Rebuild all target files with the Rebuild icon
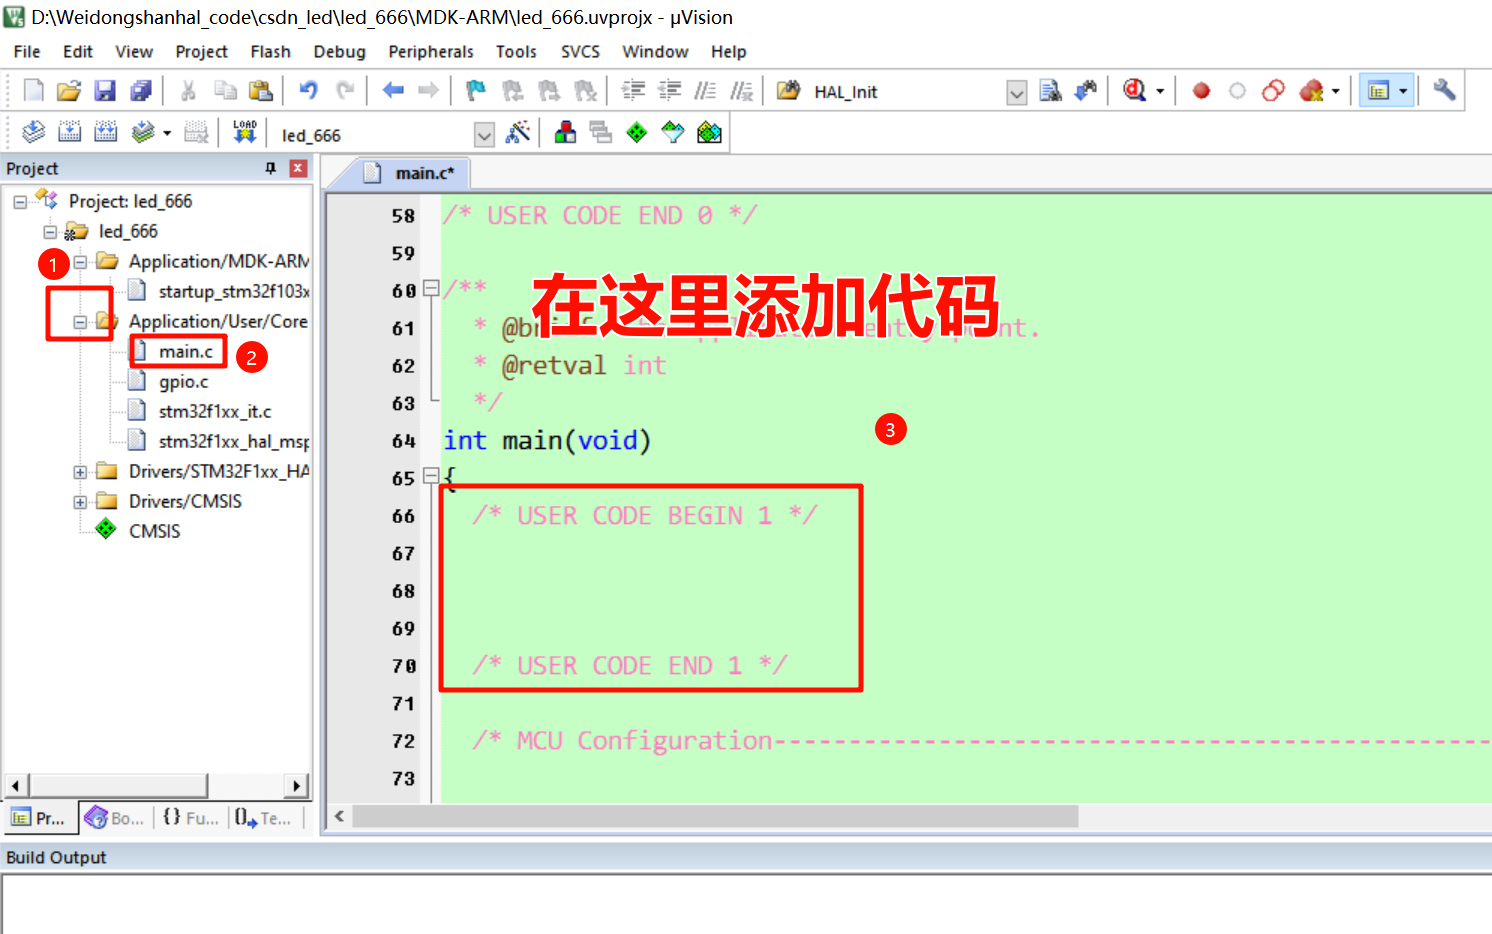Viewport: 1492px width, 934px height. pyautogui.click(x=105, y=132)
